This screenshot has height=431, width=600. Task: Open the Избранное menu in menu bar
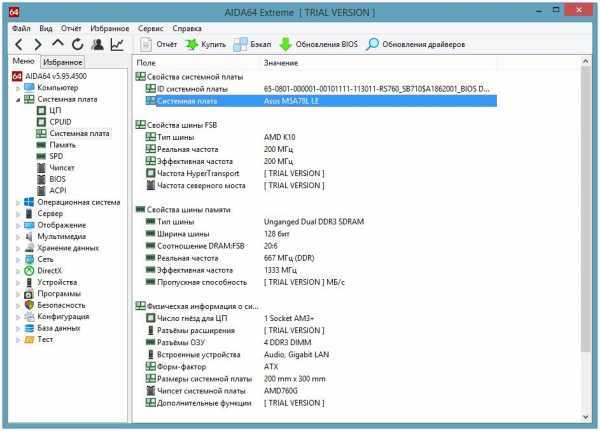[109, 28]
